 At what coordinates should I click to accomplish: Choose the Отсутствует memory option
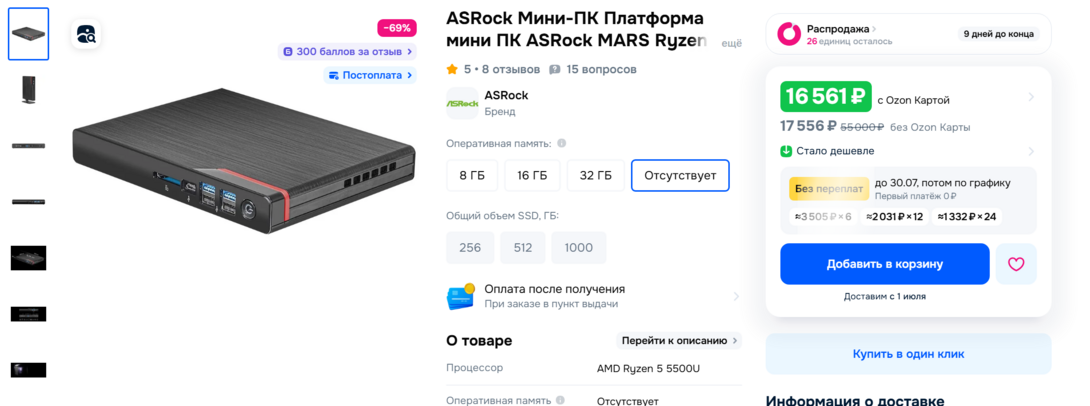[x=680, y=175]
